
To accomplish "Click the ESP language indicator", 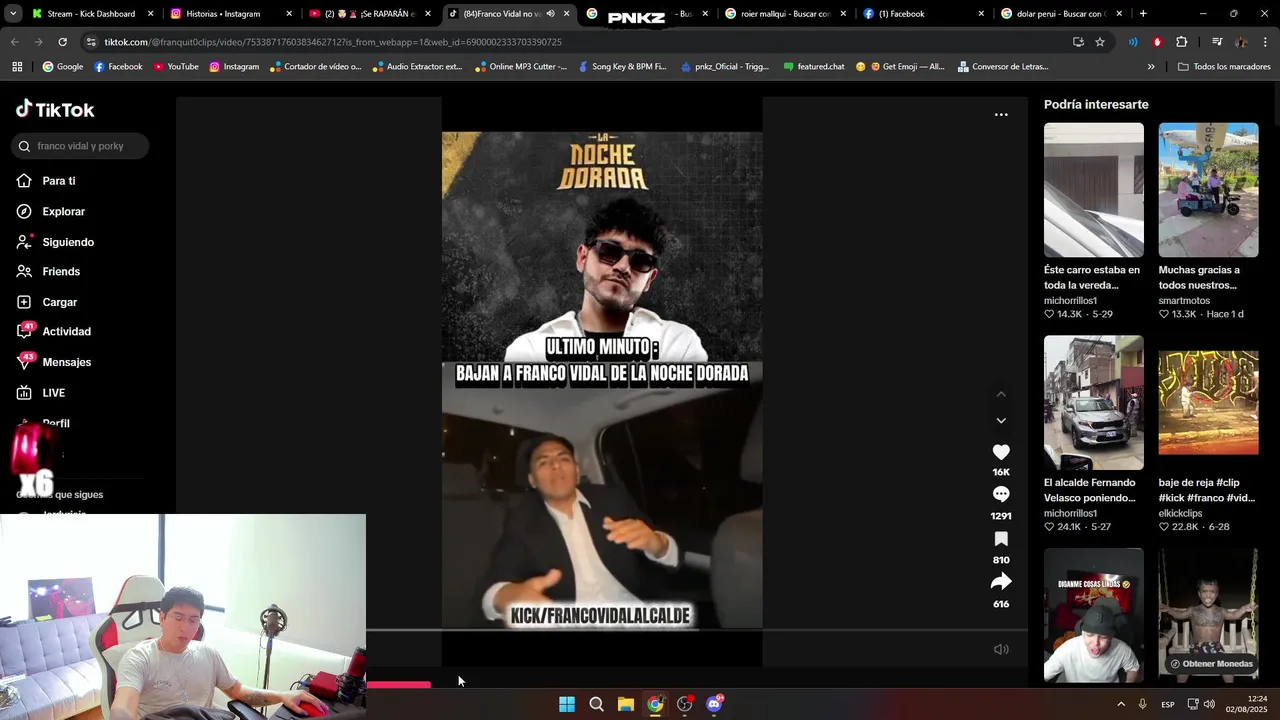I will pyautogui.click(x=1168, y=705).
